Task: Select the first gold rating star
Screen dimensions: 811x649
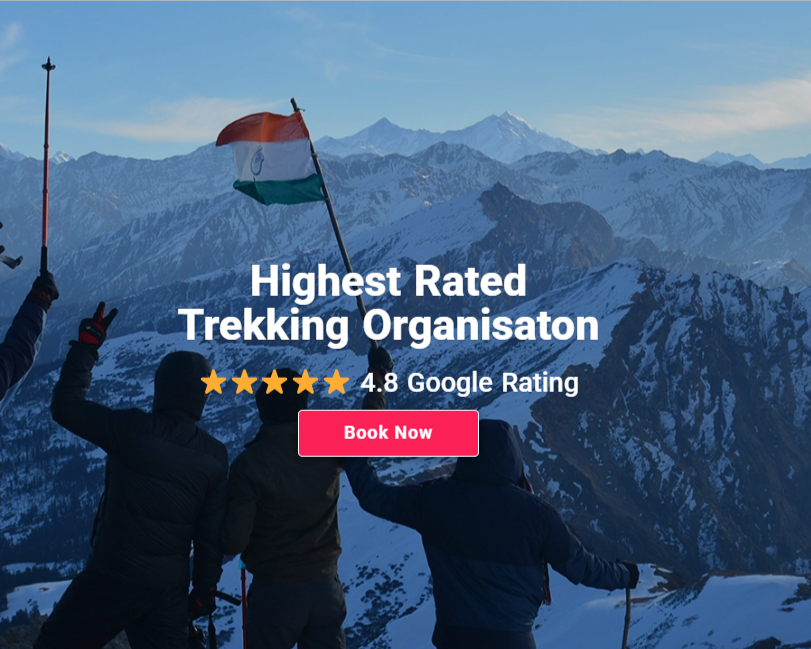Action: click(x=214, y=382)
